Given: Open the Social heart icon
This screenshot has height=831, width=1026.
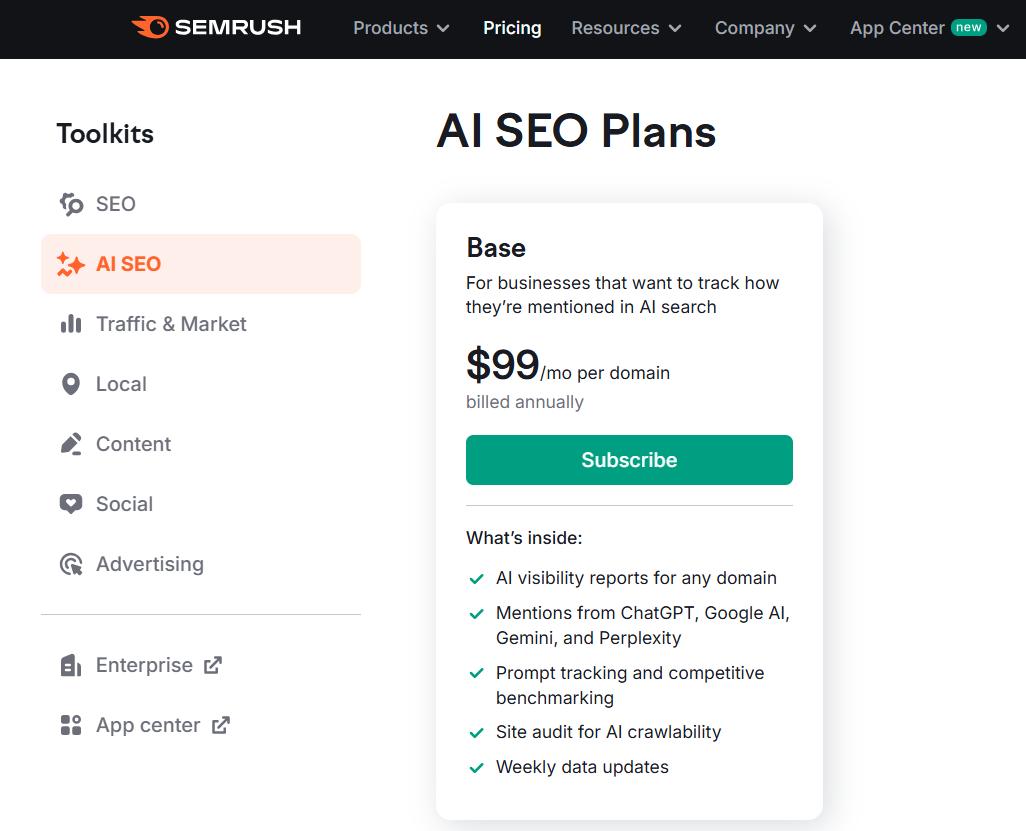Looking at the screenshot, I should [70, 503].
